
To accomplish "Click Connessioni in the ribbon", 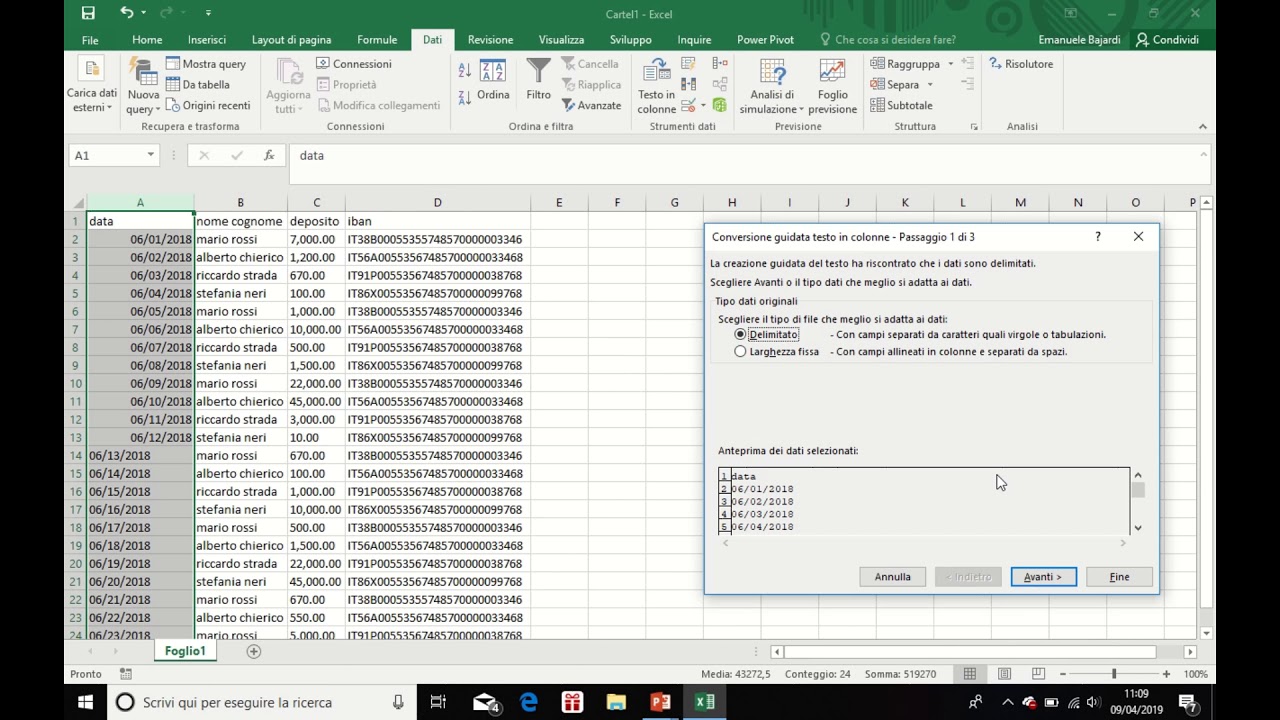I will click(x=354, y=64).
